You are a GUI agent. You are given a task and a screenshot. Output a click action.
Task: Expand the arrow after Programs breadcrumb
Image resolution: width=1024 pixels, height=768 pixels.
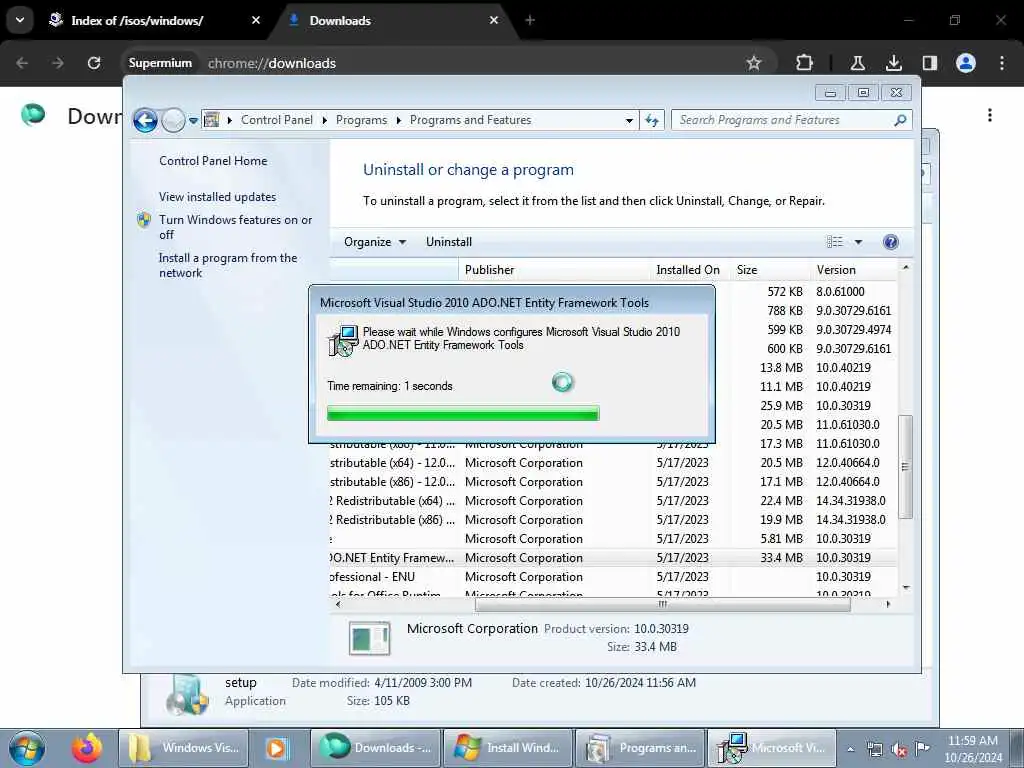tap(398, 120)
